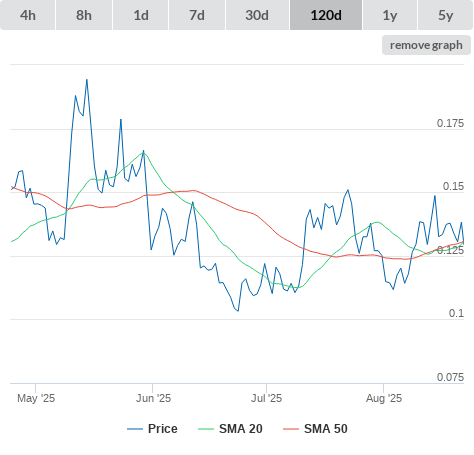Click the 0.175 y-axis gridline label
This screenshot has height=455, width=474.
click(x=450, y=123)
